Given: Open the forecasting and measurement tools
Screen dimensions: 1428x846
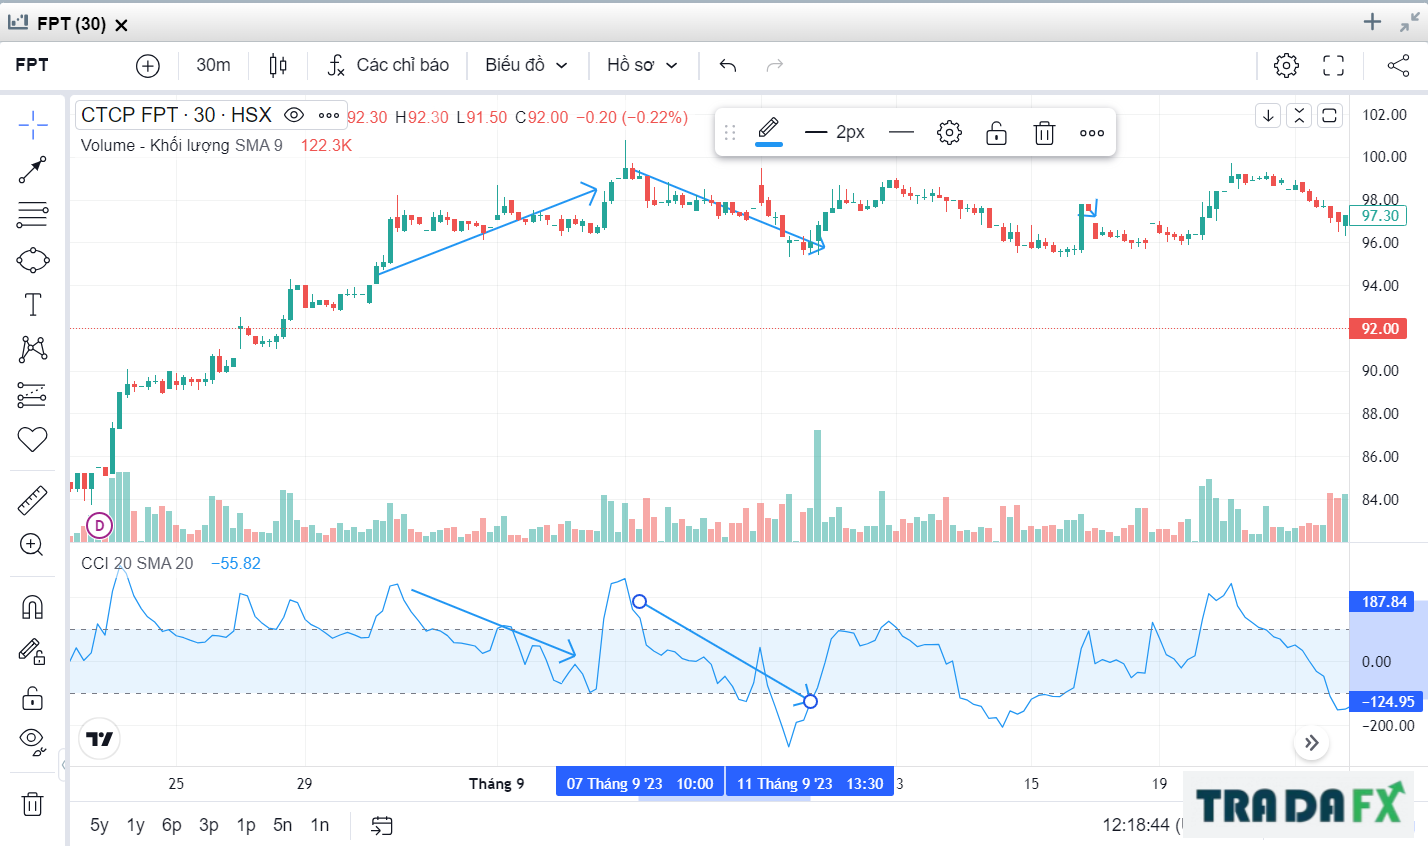Looking at the screenshot, I should [33, 395].
